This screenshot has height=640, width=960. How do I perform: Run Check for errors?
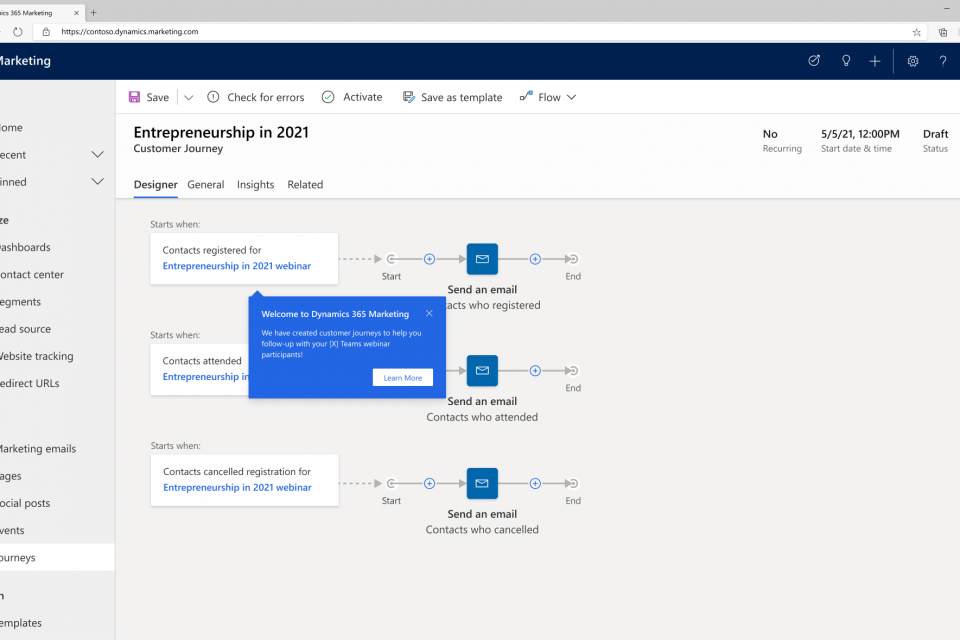[256, 97]
